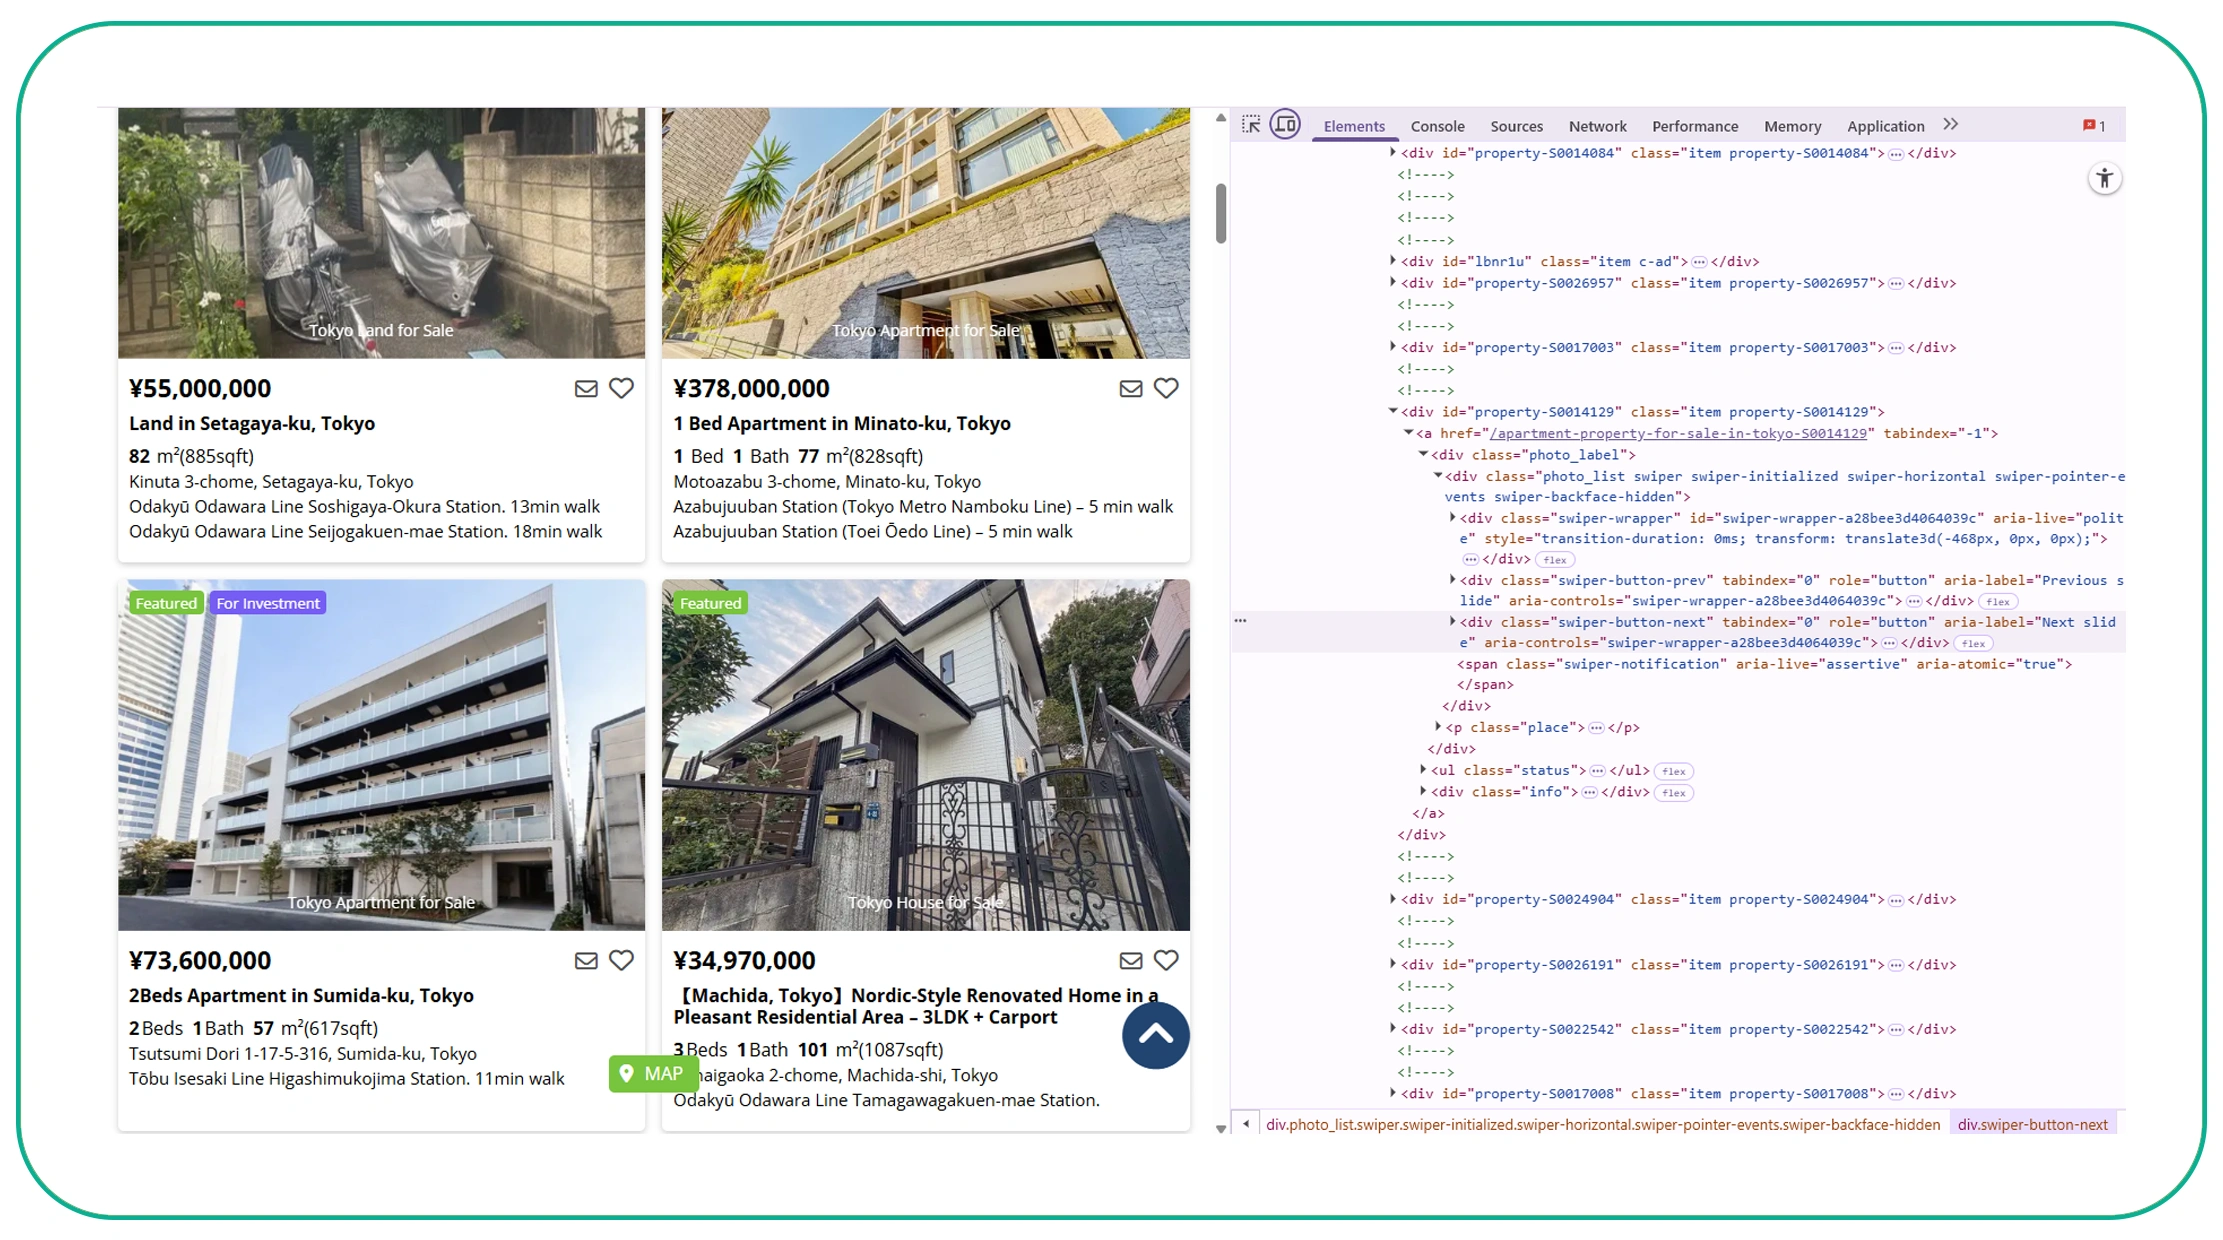Image resolution: width=2223 pixels, height=1240 pixels.
Task: Collapse the photo_label div node
Action: 1423,454
